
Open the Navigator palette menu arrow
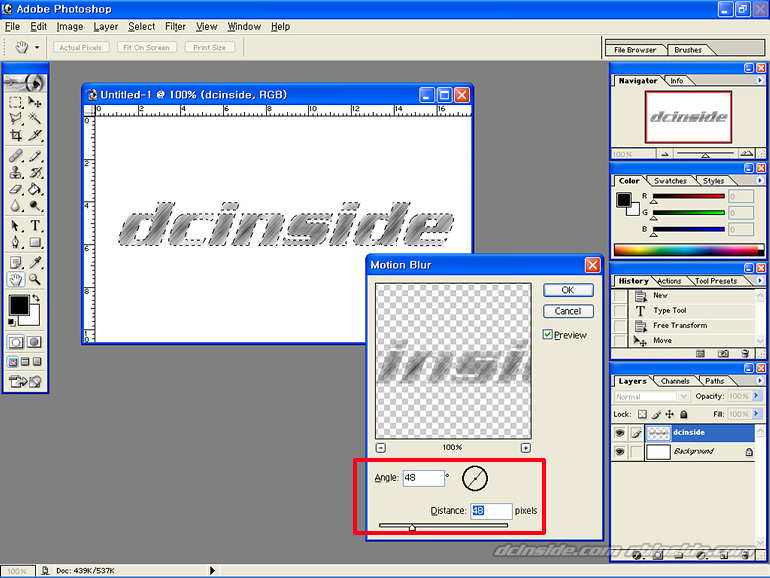(x=759, y=80)
